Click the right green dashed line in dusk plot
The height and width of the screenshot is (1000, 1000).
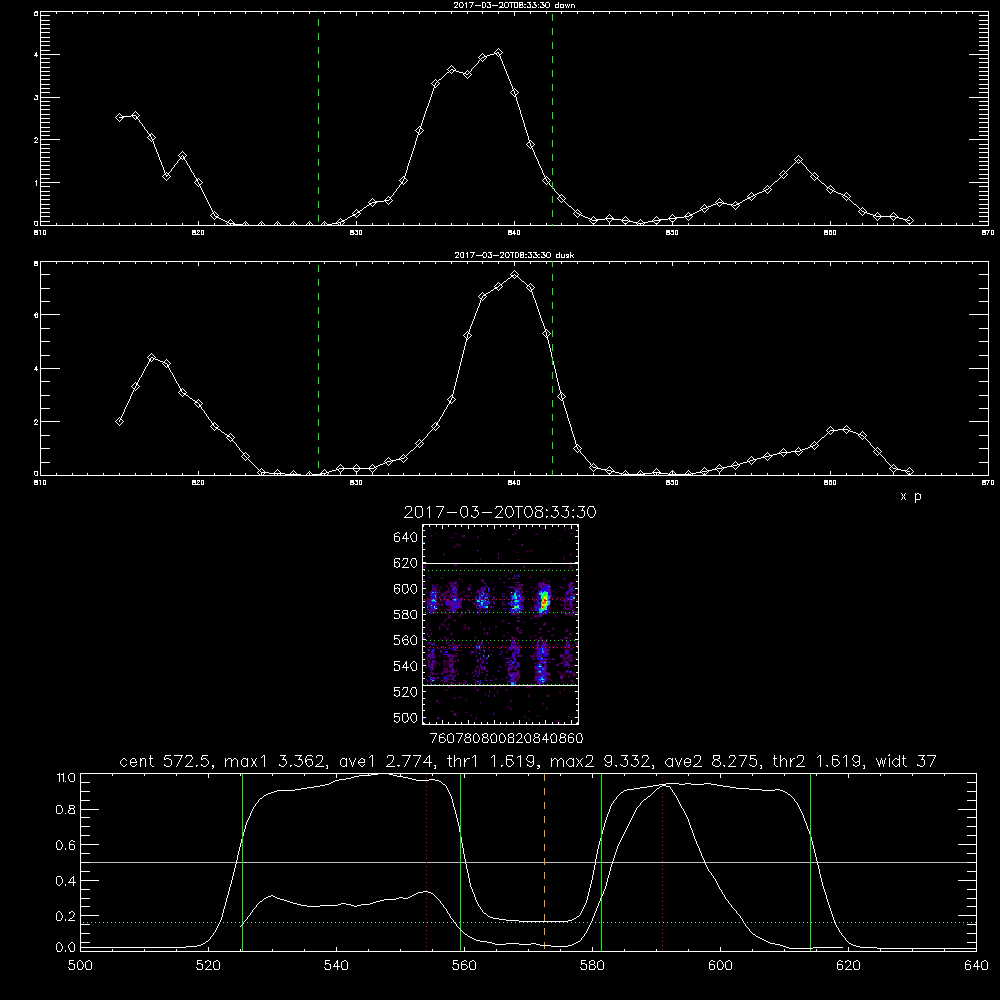(x=552, y=368)
